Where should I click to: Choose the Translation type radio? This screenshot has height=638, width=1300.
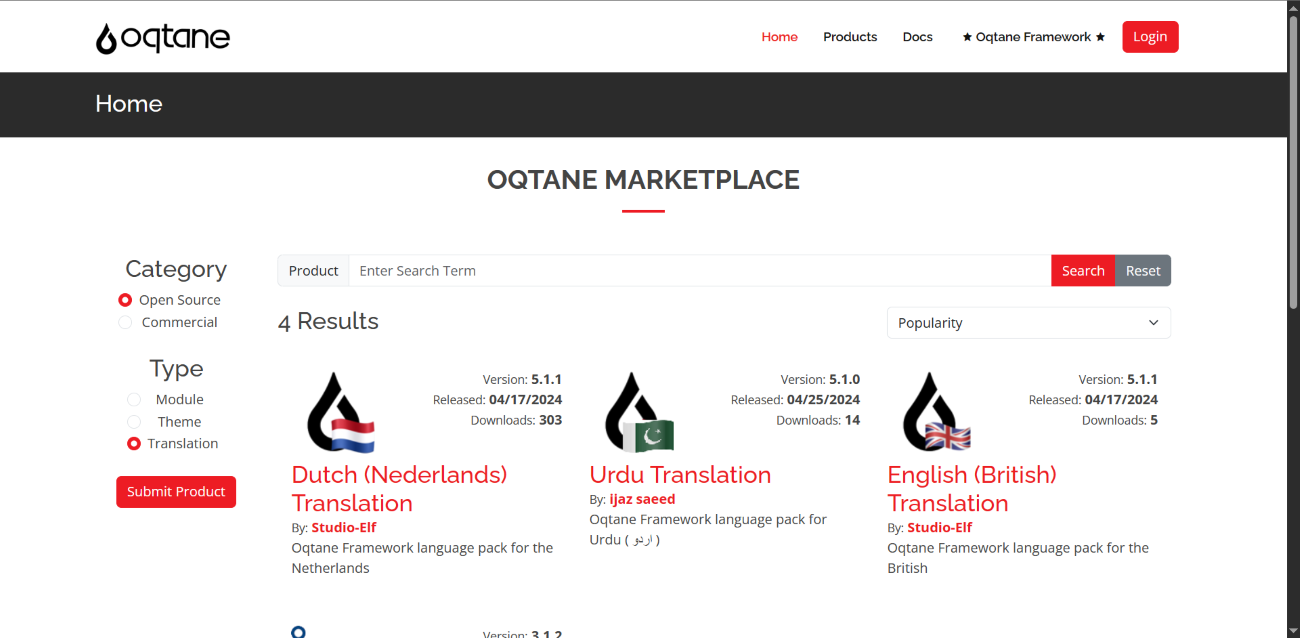point(134,443)
